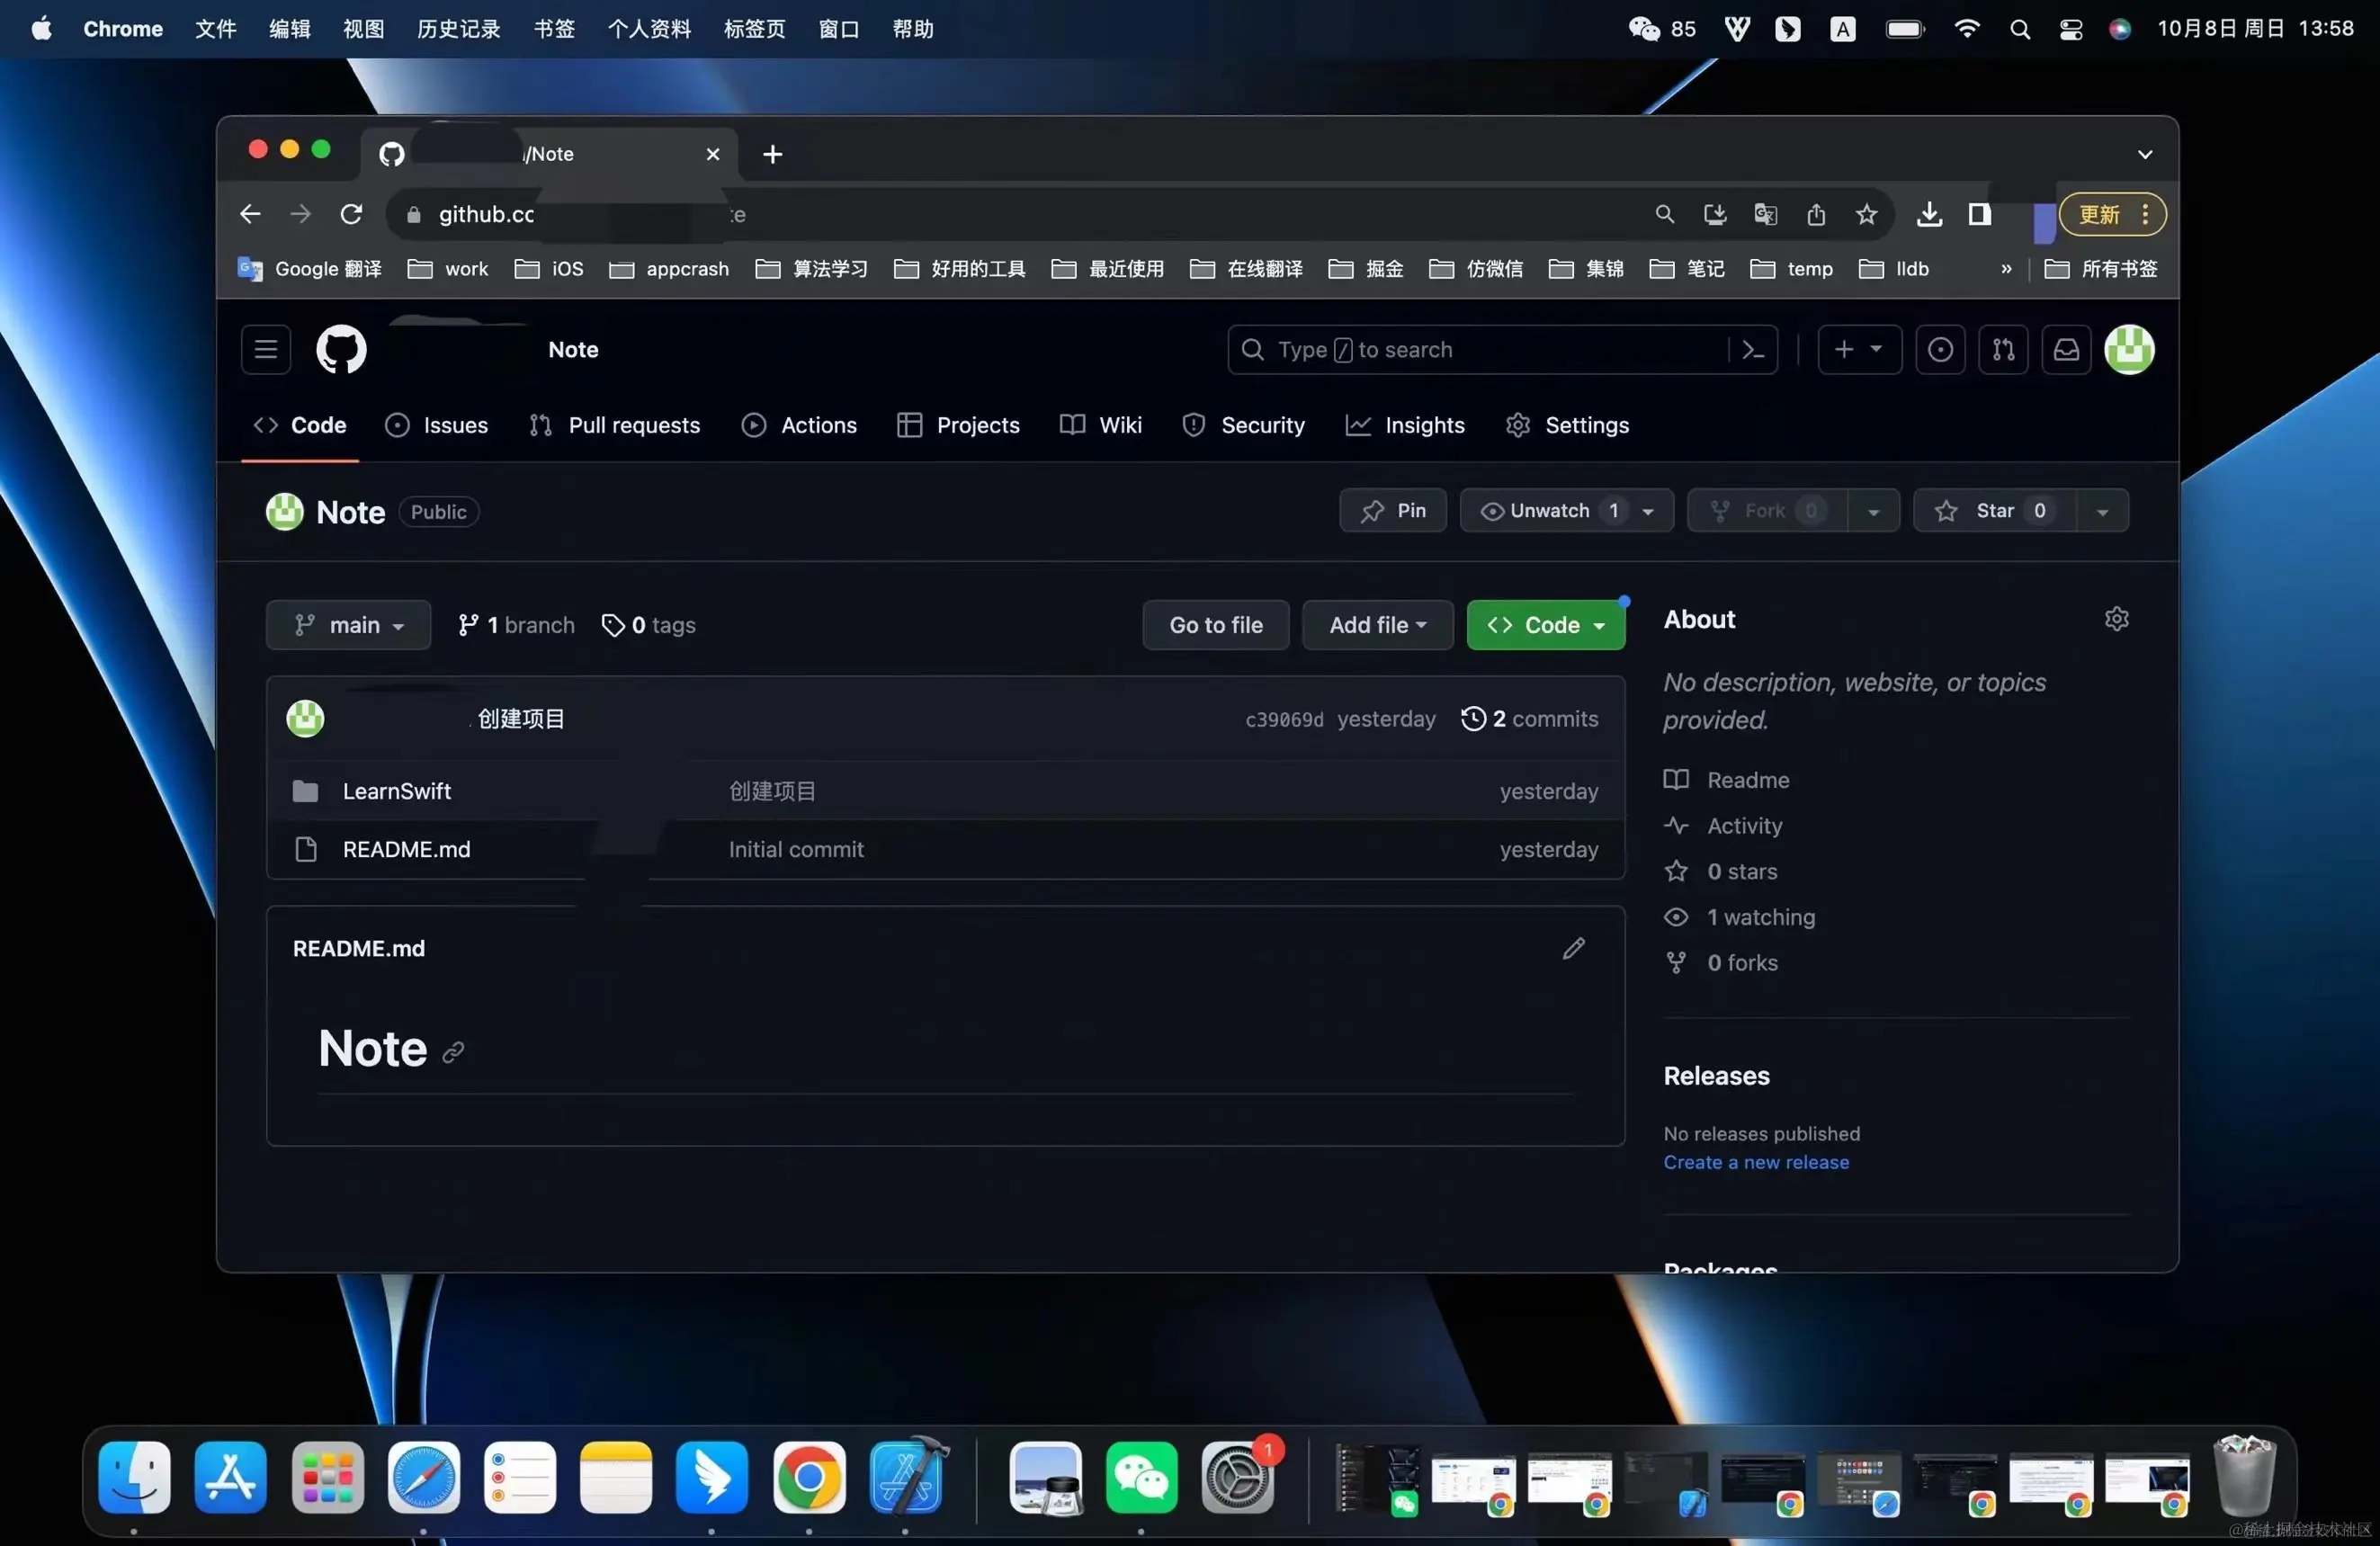Click the GitHub Octocat logo
The width and height of the screenshot is (2380, 1546).
[x=341, y=349]
